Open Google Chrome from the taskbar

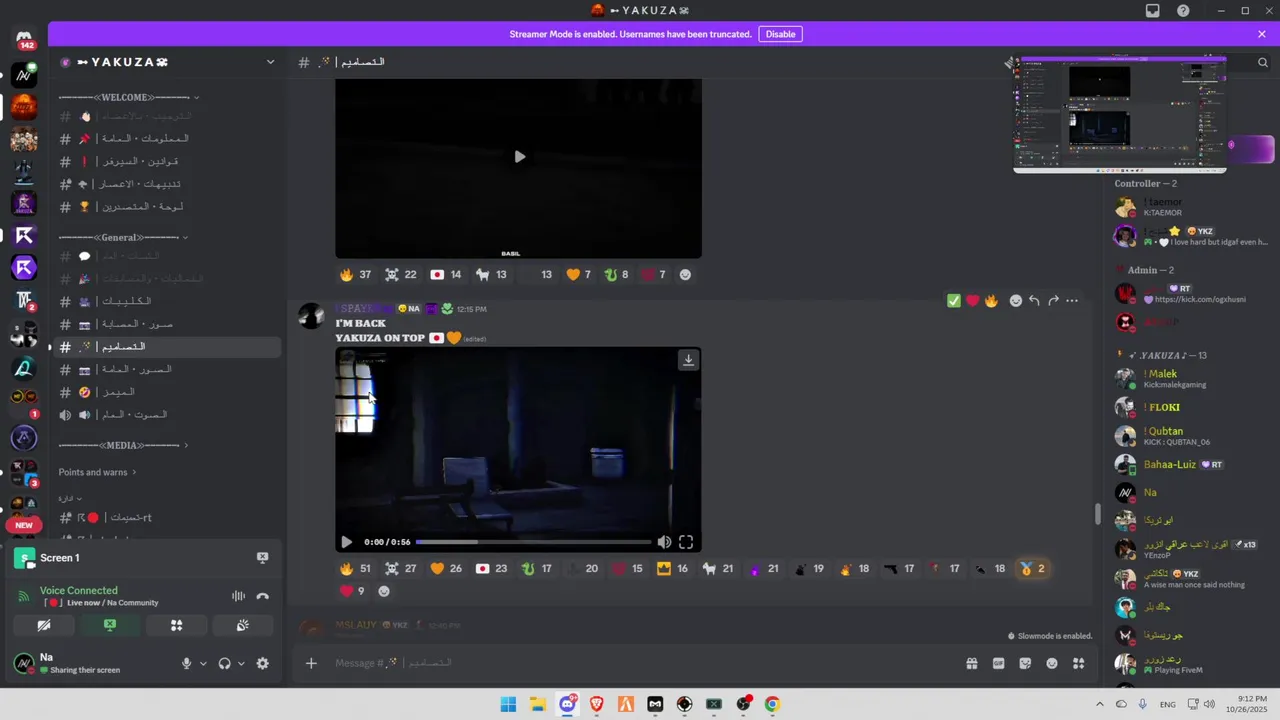pos(772,704)
